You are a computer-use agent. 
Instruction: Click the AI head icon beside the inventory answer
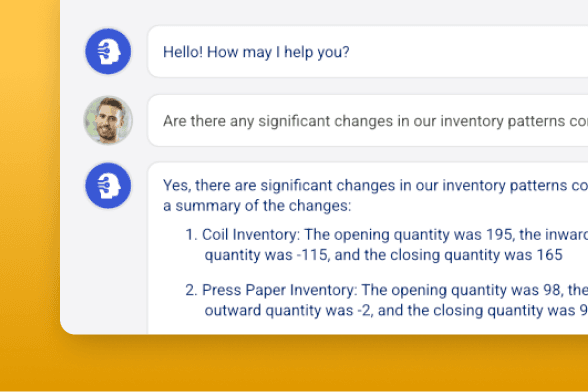(x=108, y=185)
